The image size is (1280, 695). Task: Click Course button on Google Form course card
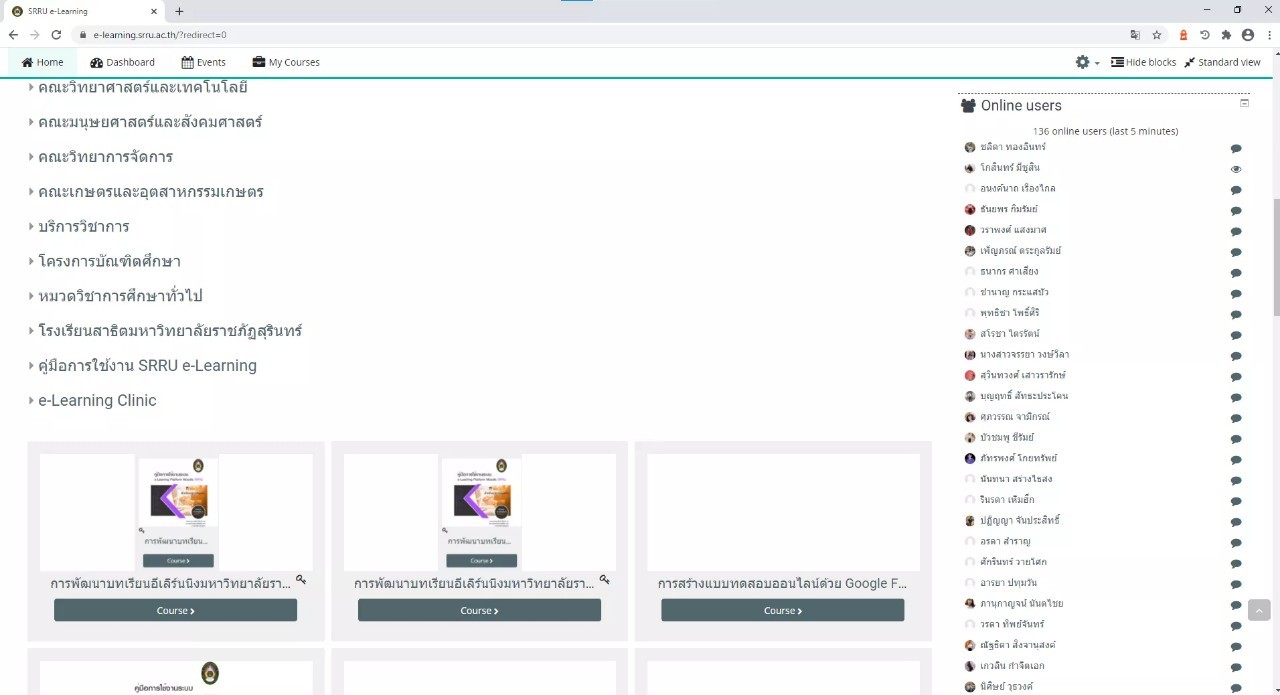(x=782, y=610)
